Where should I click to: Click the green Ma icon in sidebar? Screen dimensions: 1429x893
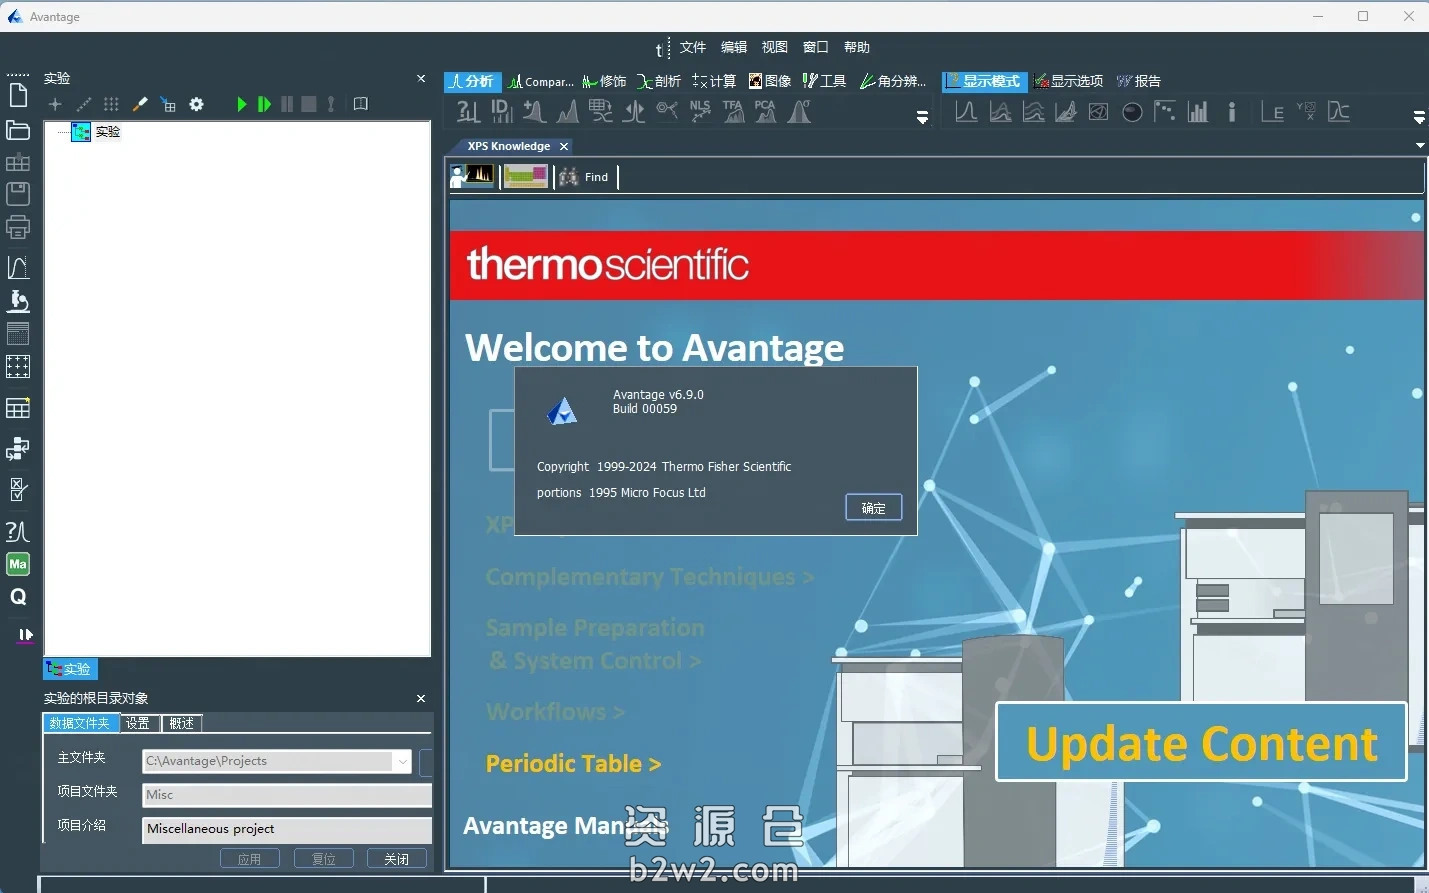pos(18,564)
